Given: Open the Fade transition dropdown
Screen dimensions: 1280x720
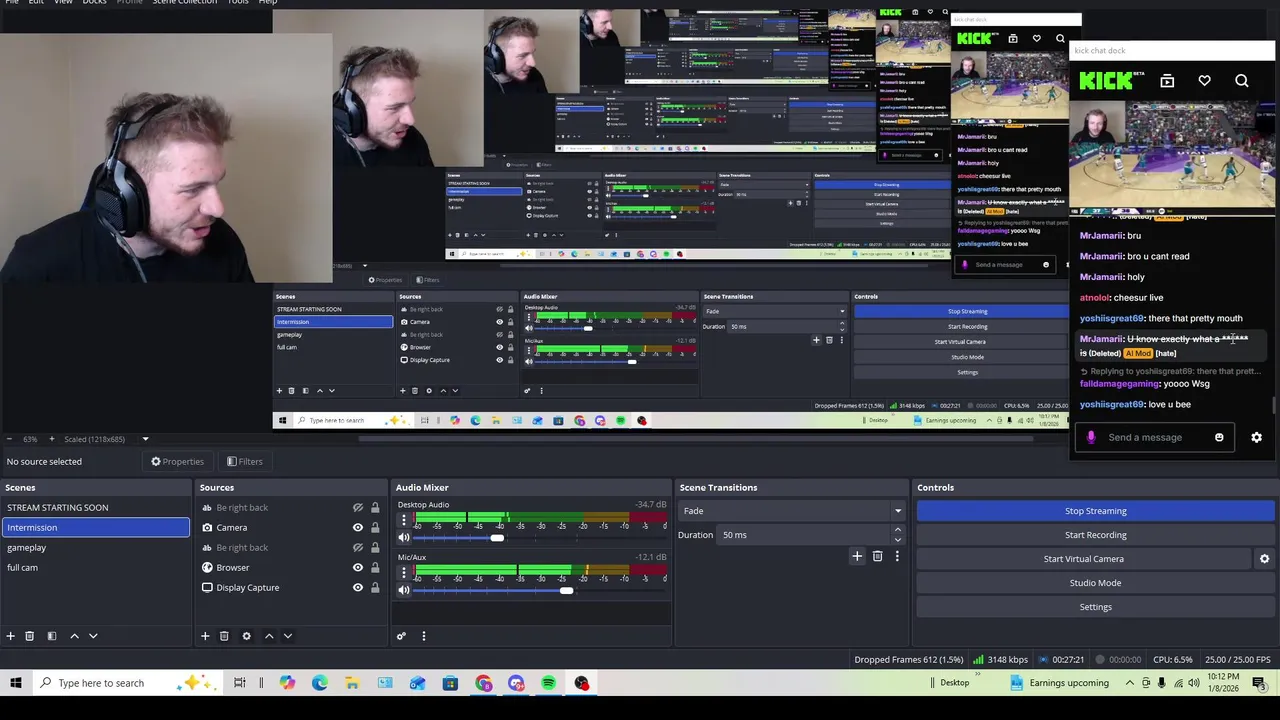Looking at the screenshot, I should 791,511.
